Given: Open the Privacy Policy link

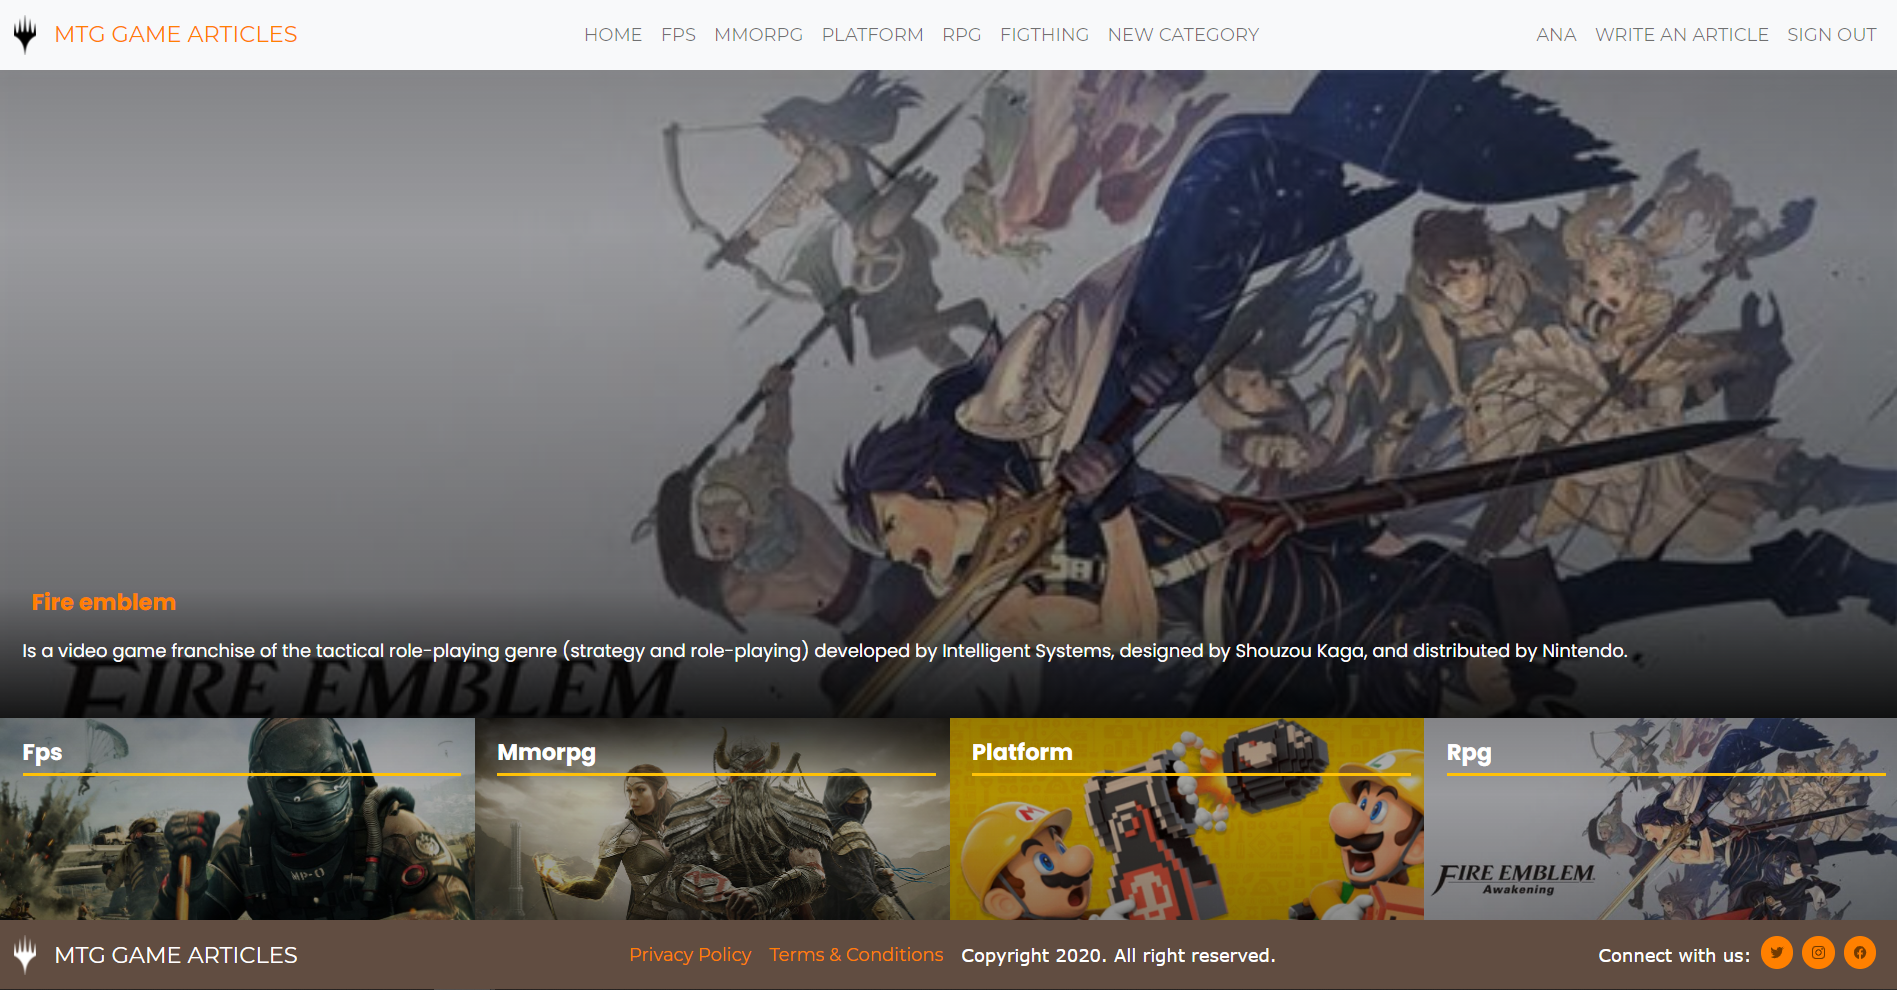Looking at the screenshot, I should [x=690, y=955].
